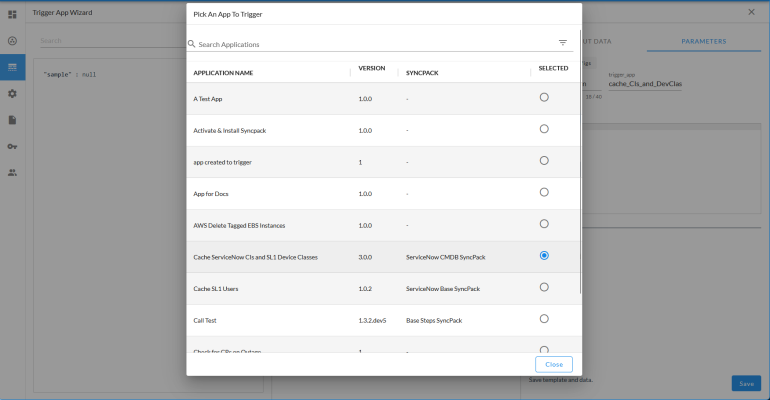Select the radio button for A Test App

pos(544,97)
